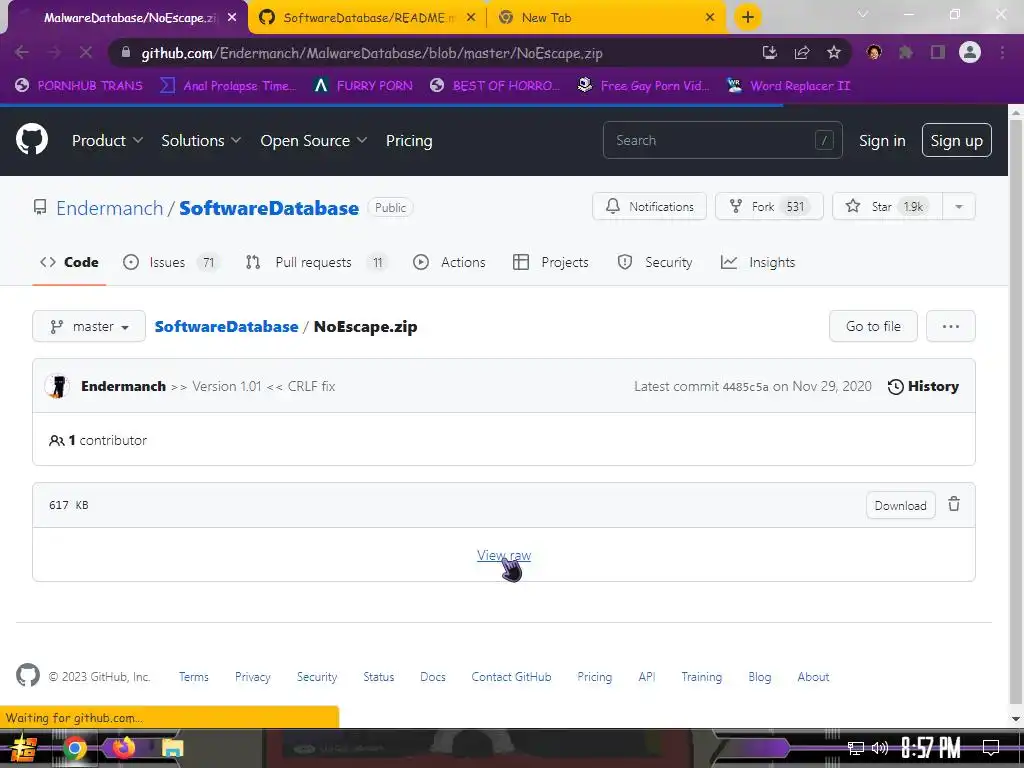Focus the GitHub Search field

tap(722, 140)
